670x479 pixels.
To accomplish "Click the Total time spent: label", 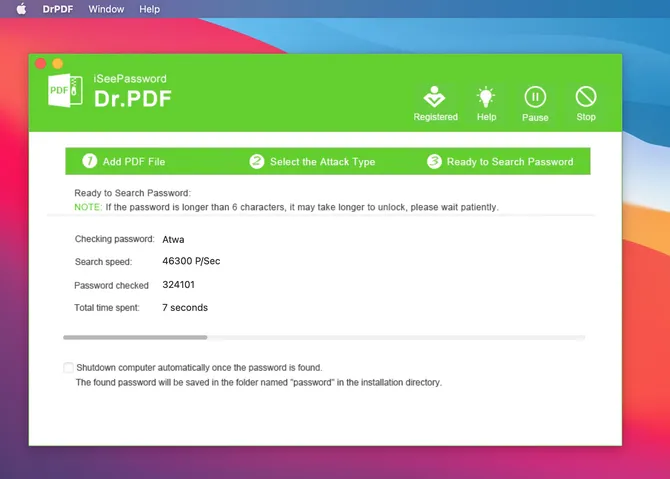I will [x=107, y=308].
